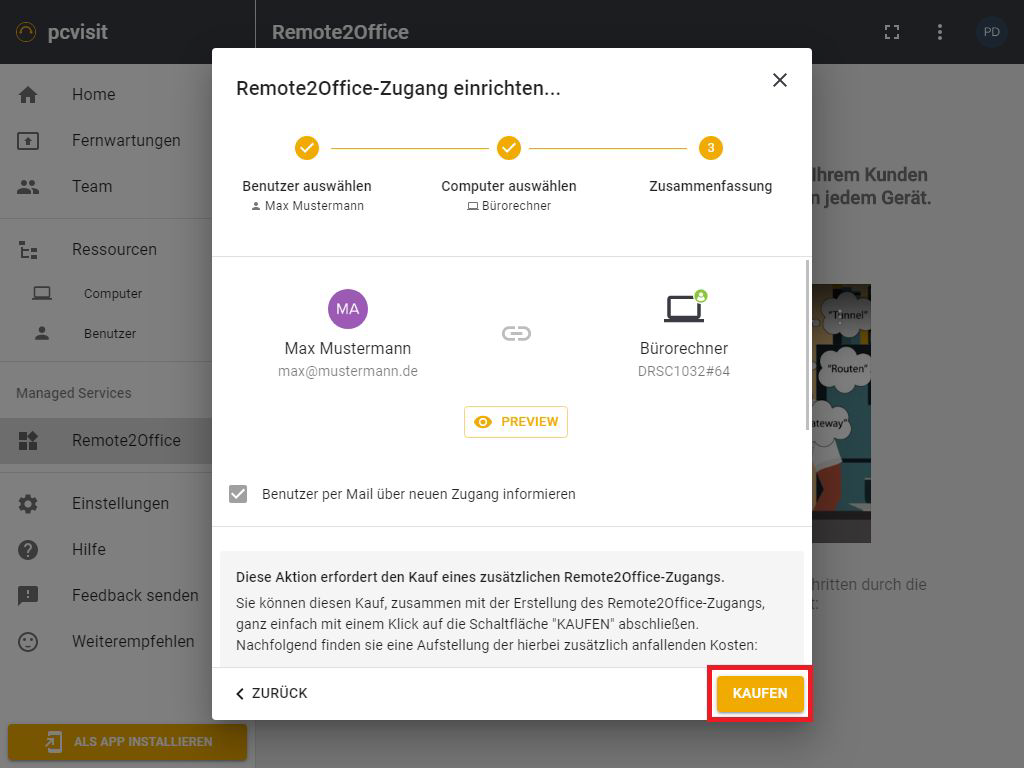Open Fernwartungen in the sidebar
This screenshot has height=768, width=1024.
[x=126, y=140]
